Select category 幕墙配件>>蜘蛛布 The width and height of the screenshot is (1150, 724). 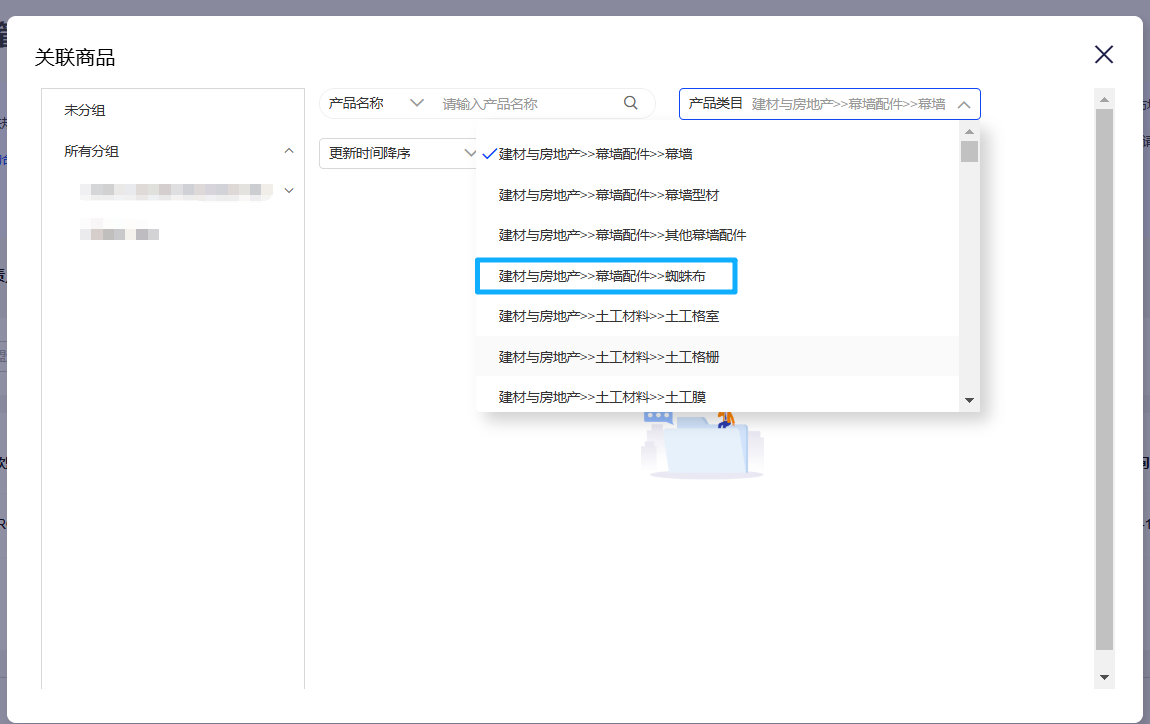coord(606,276)
